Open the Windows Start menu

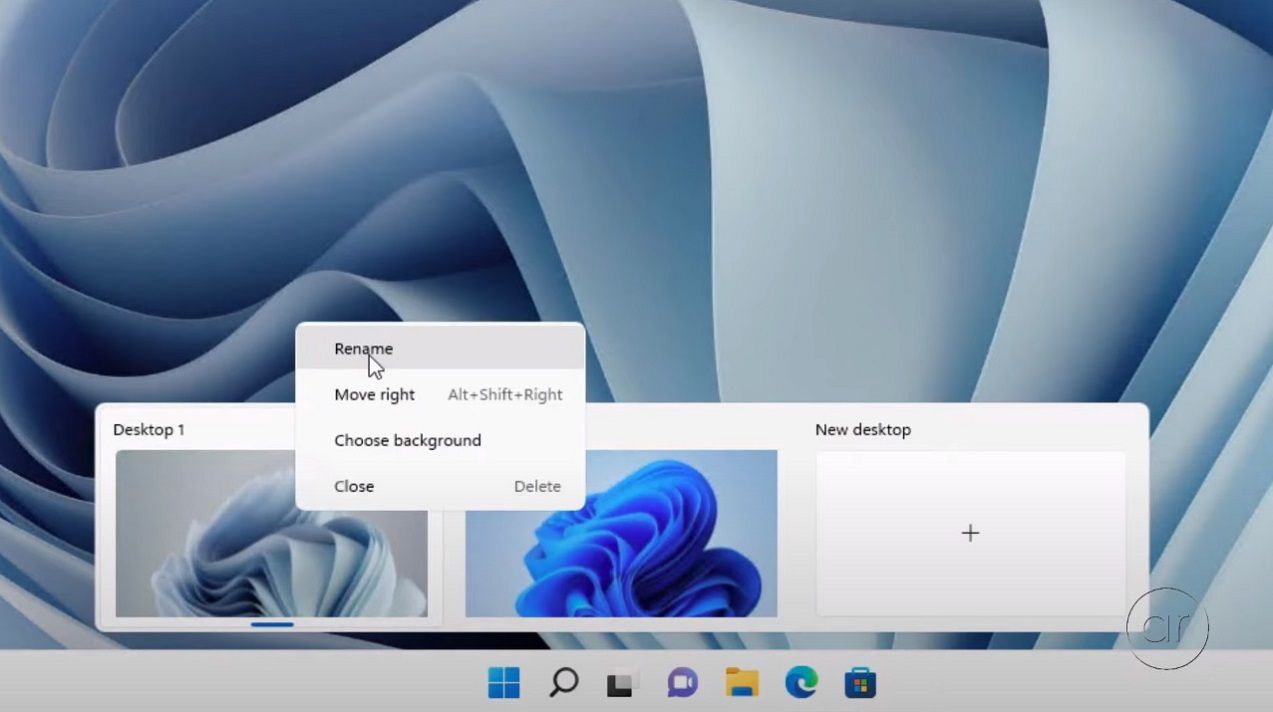click(504, 683)
